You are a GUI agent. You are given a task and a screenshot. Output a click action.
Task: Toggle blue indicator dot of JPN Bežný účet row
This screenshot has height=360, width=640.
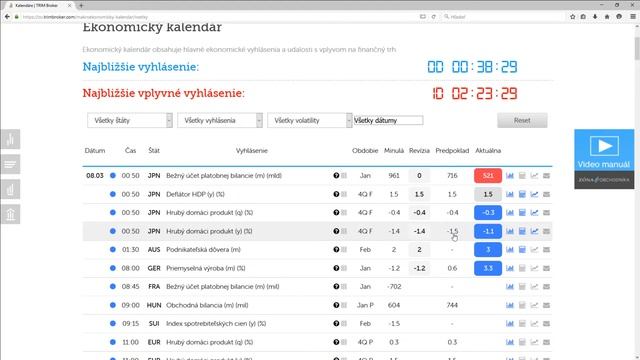tap(113, 176)
